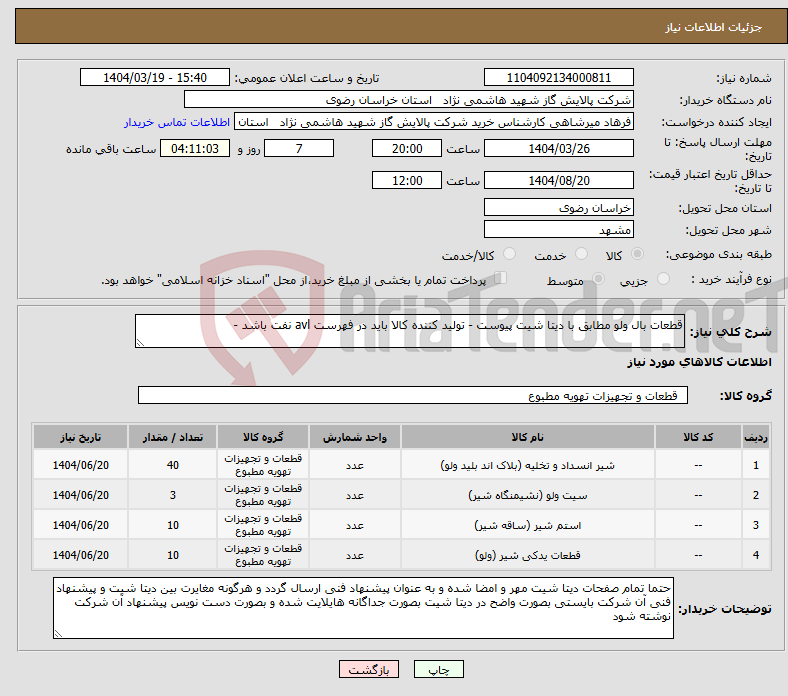This screenshot has height=696, width=788.
Task: Click the بازگشت (back) button
Action: click(x=369, y=669)
